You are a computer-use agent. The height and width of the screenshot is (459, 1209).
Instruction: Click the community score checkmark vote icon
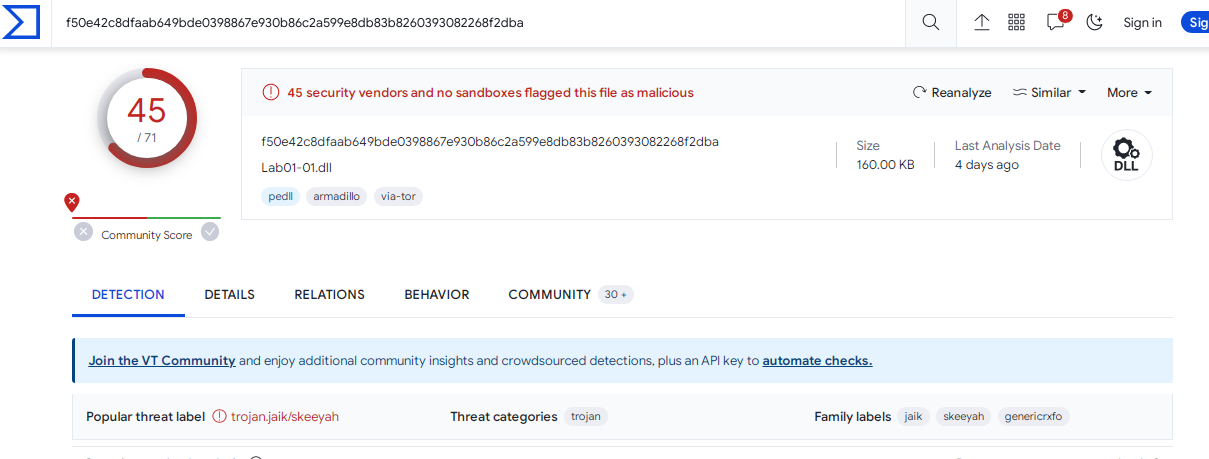click(x=210, y=232)
